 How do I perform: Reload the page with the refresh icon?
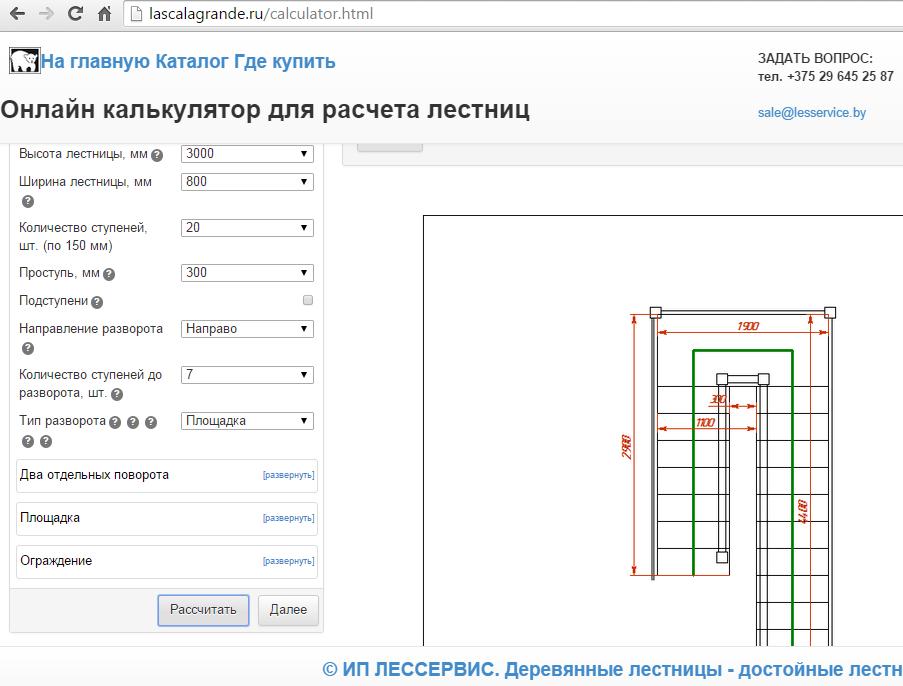coord(75,13)
